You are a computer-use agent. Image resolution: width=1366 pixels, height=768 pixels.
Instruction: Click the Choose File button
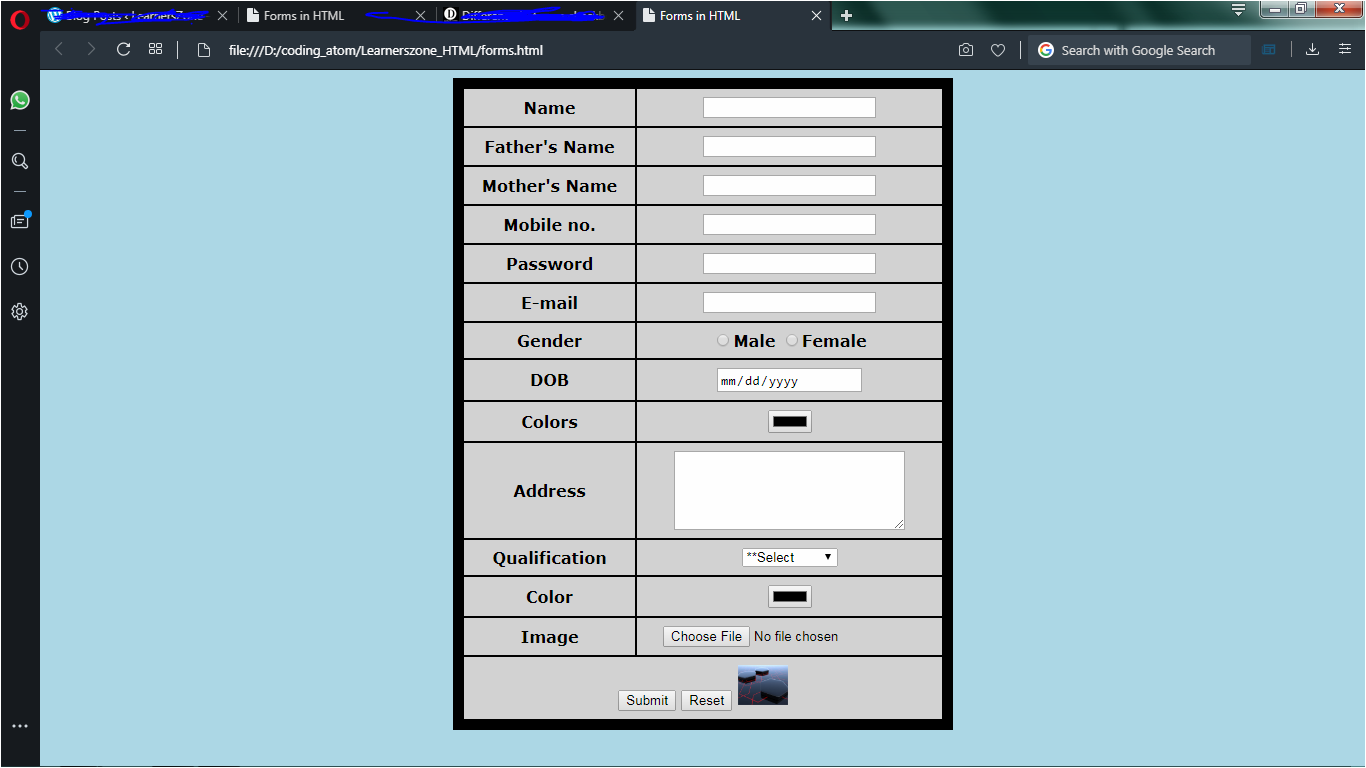click(706, 637)
